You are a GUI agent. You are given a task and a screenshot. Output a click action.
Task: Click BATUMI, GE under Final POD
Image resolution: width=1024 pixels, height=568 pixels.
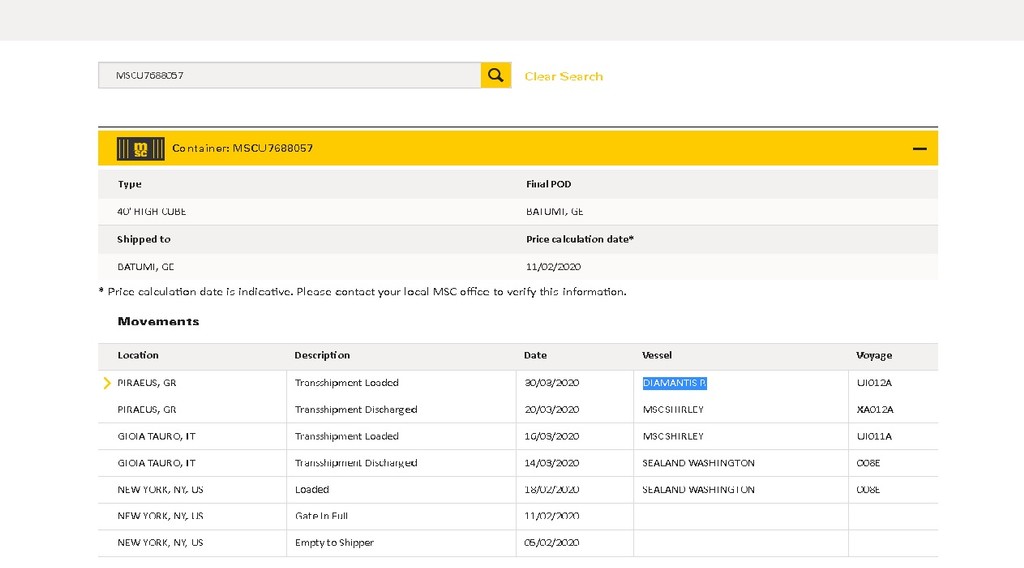[x=554, y=212]
